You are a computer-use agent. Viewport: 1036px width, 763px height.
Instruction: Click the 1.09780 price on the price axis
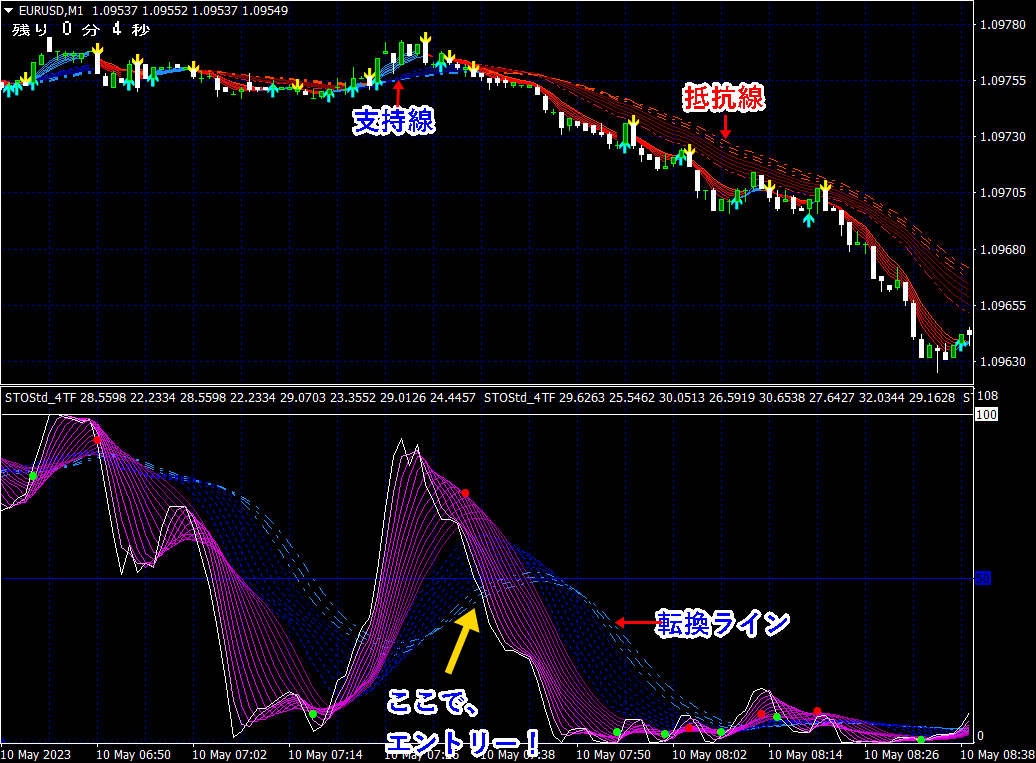point(1003,25)
